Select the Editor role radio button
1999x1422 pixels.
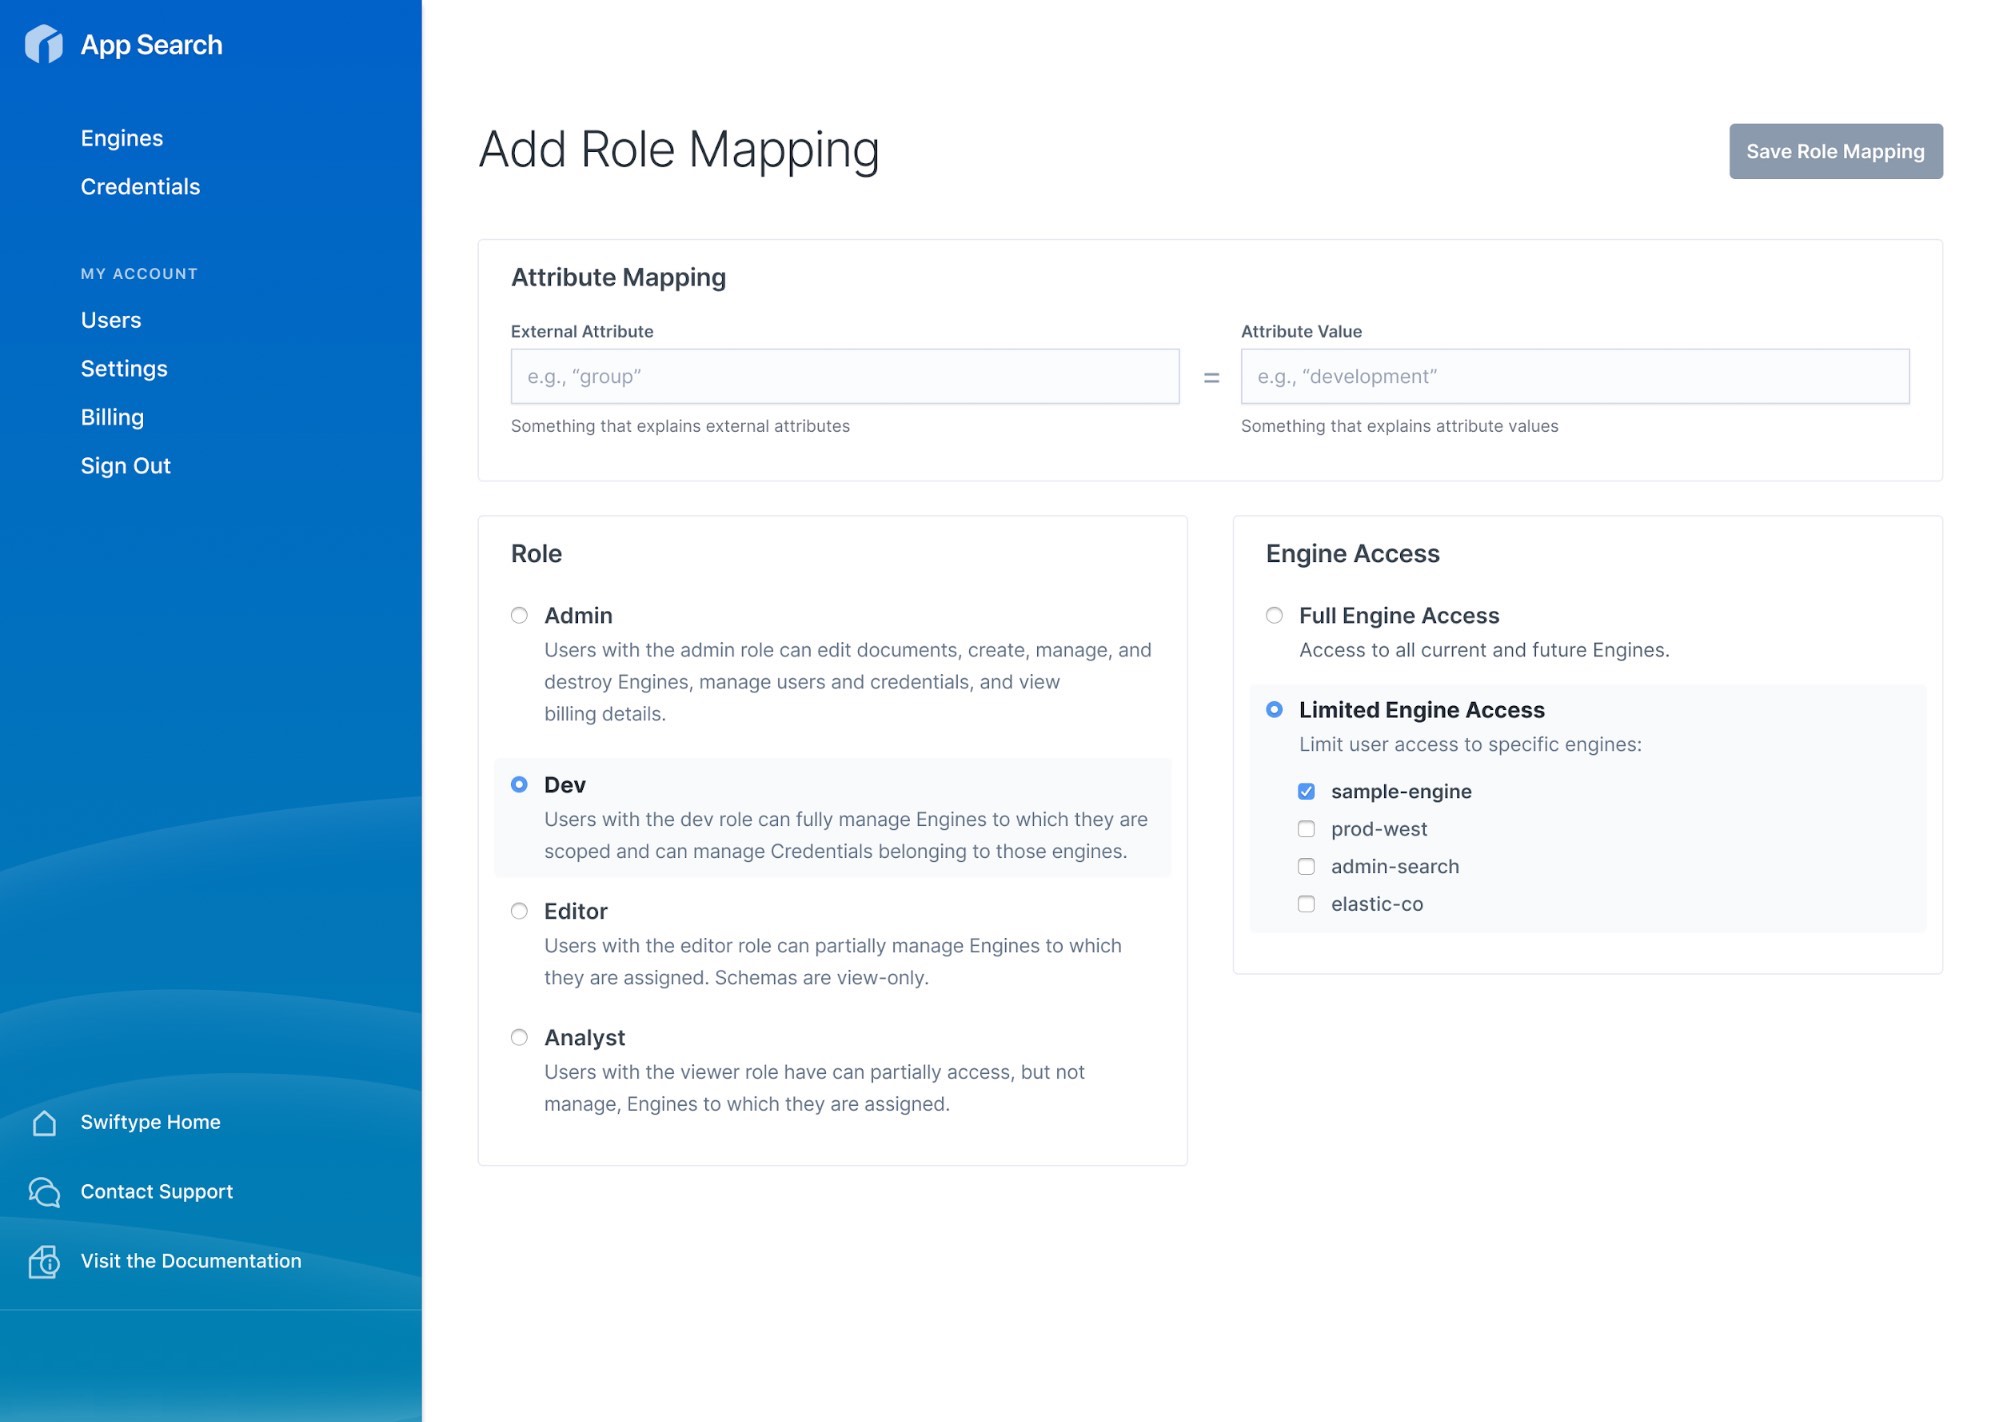point(519,910)
